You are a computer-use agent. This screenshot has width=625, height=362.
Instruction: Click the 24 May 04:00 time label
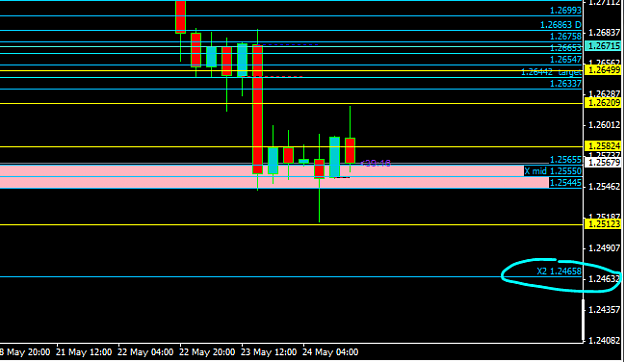coord(330,352)
